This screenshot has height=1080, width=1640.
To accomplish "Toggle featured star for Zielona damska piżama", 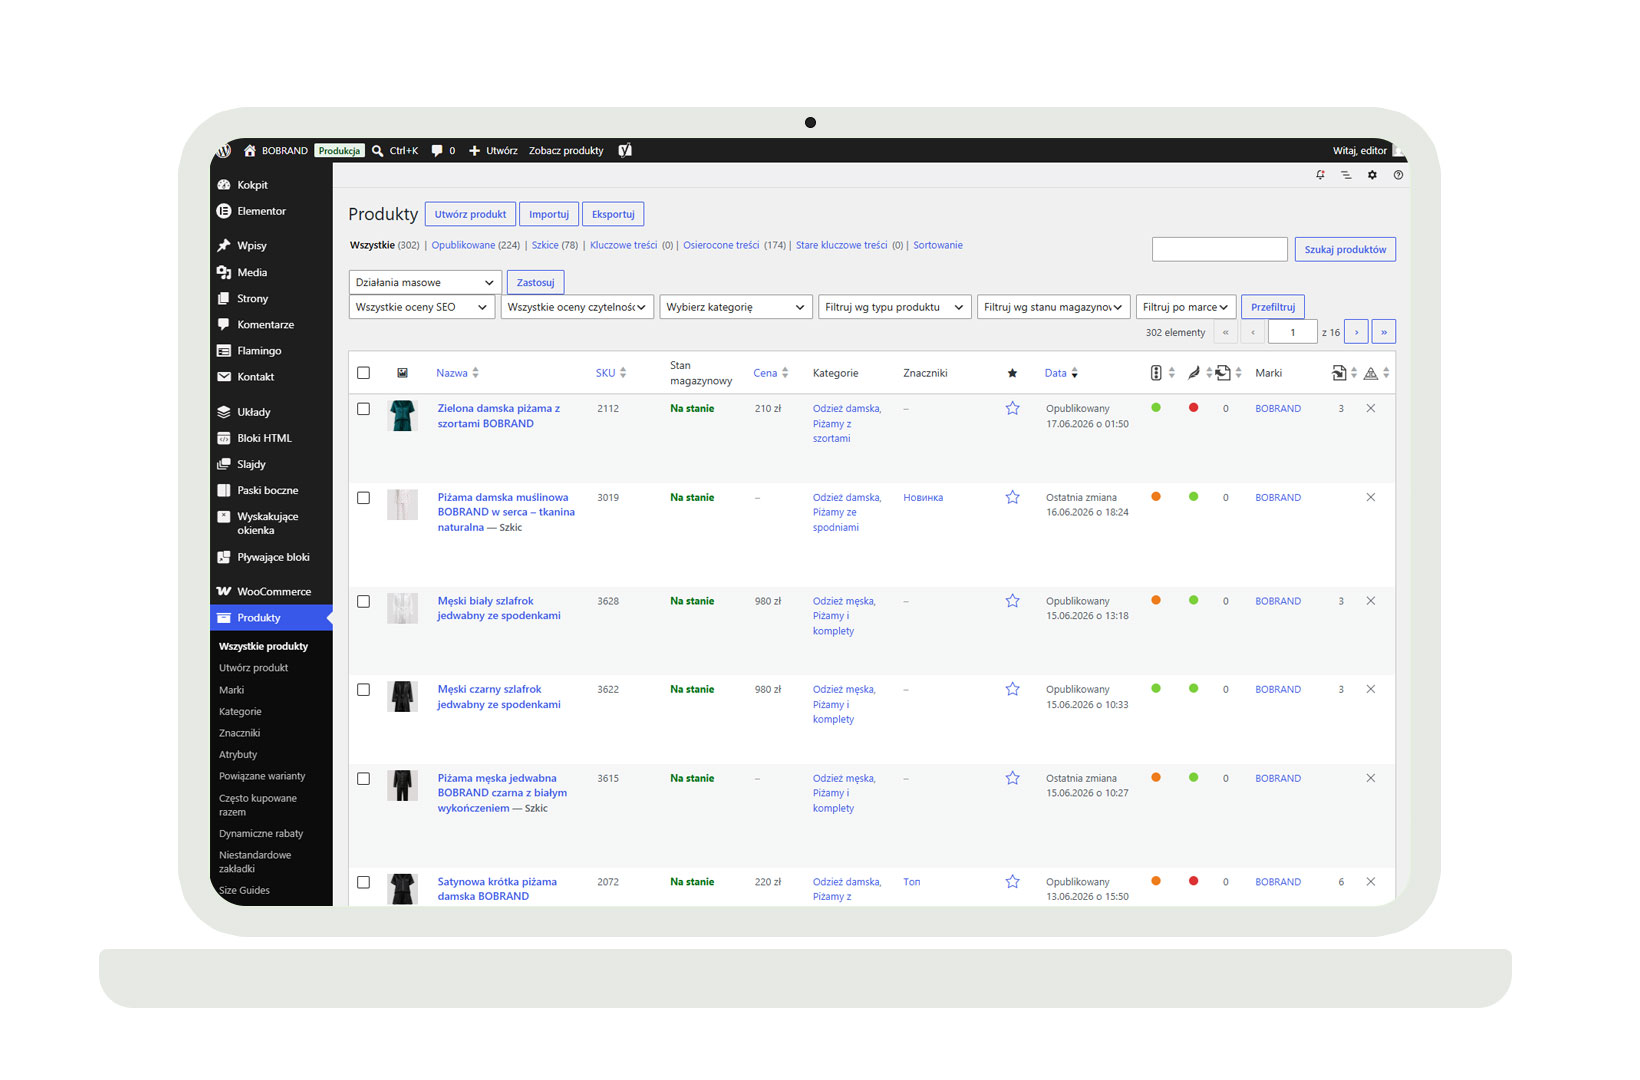I will click(x=1012, y=408).
